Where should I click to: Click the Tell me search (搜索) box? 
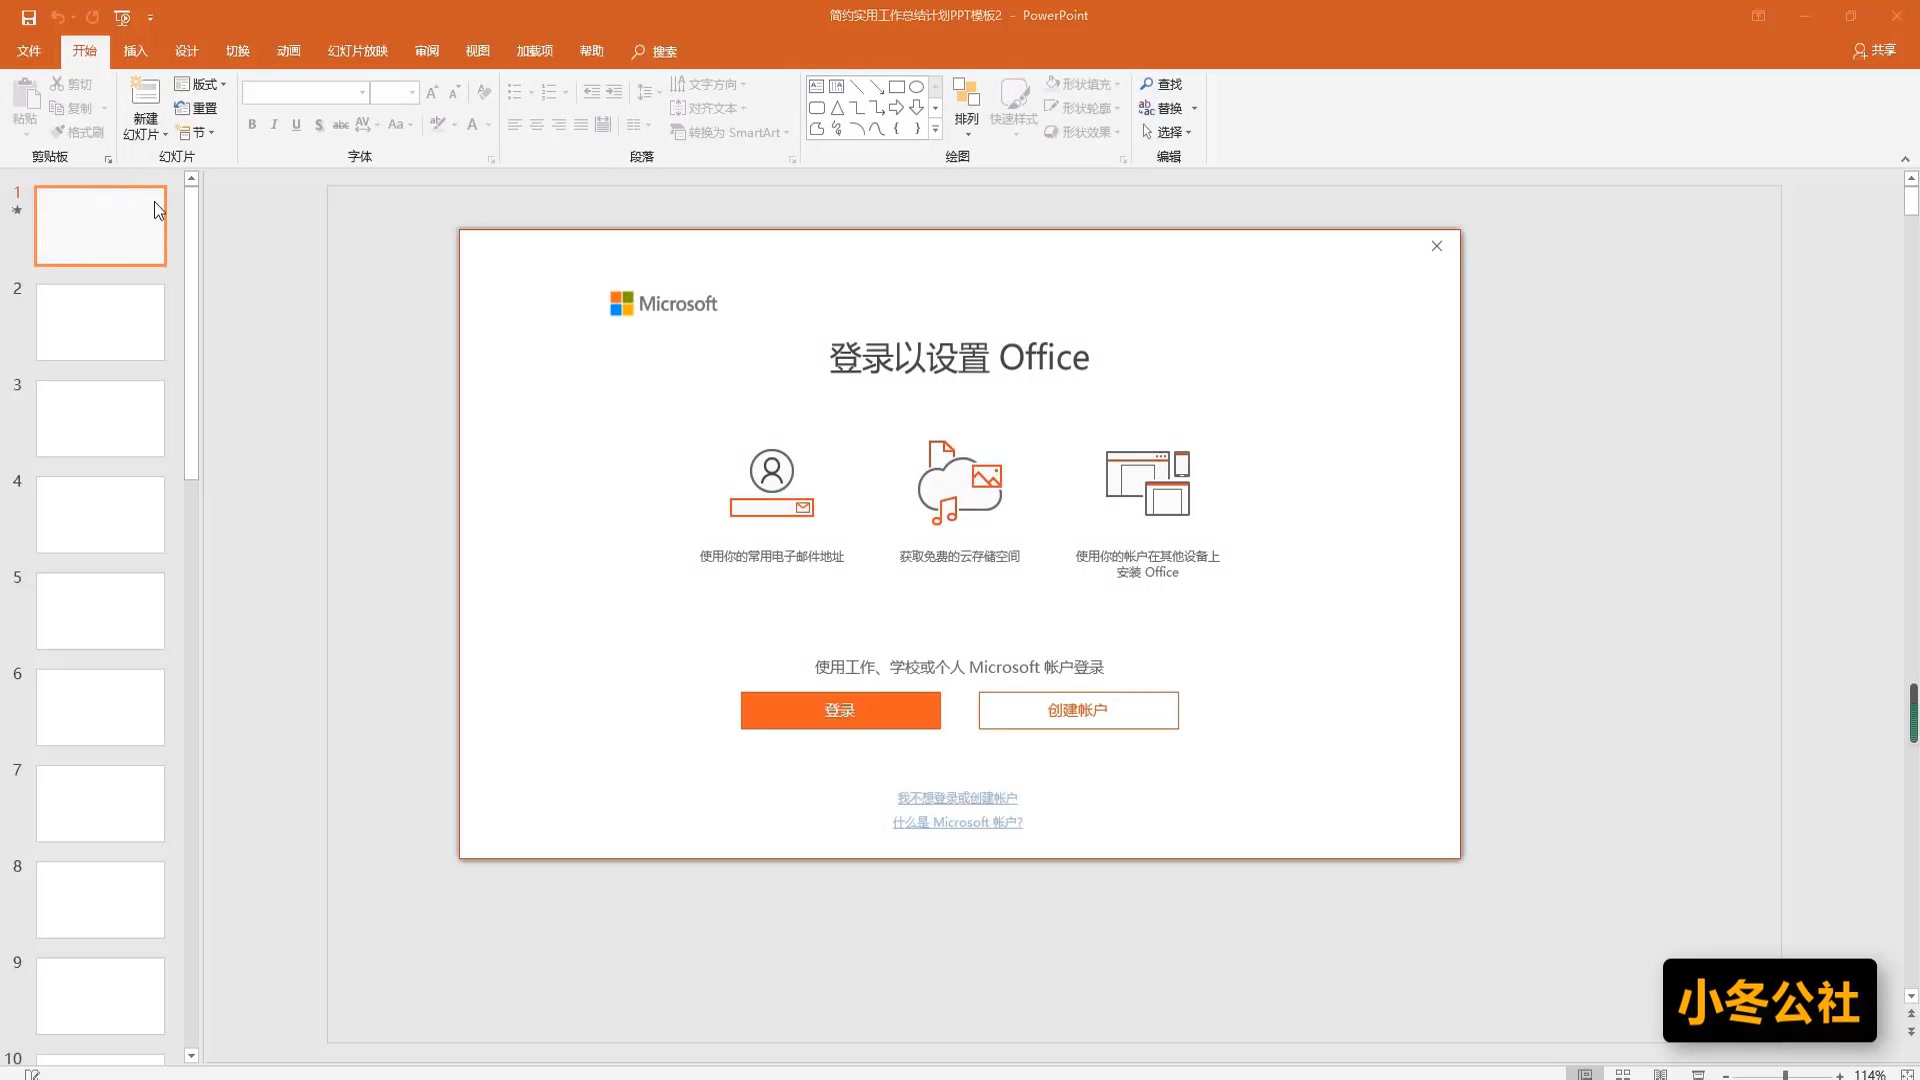[655, 51]
